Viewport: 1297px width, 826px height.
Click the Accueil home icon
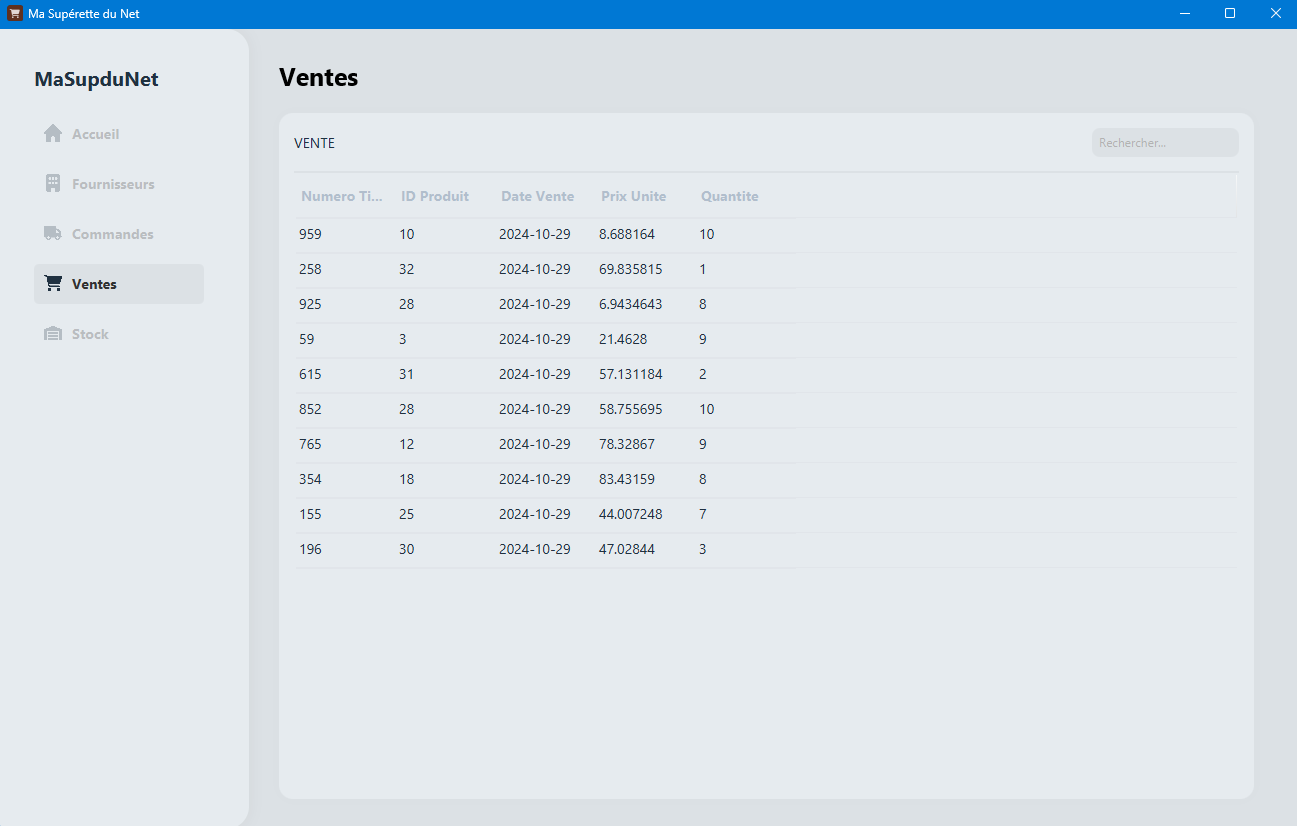pyautogui.click(x=53, y=134)
